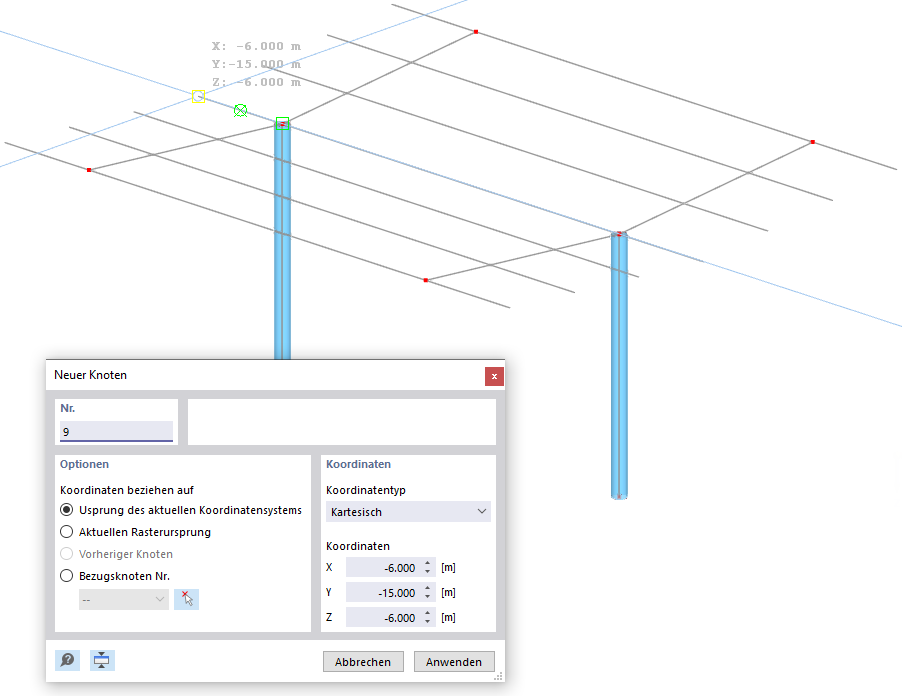
Task: Click the Anwenden button
Action: 454,662
